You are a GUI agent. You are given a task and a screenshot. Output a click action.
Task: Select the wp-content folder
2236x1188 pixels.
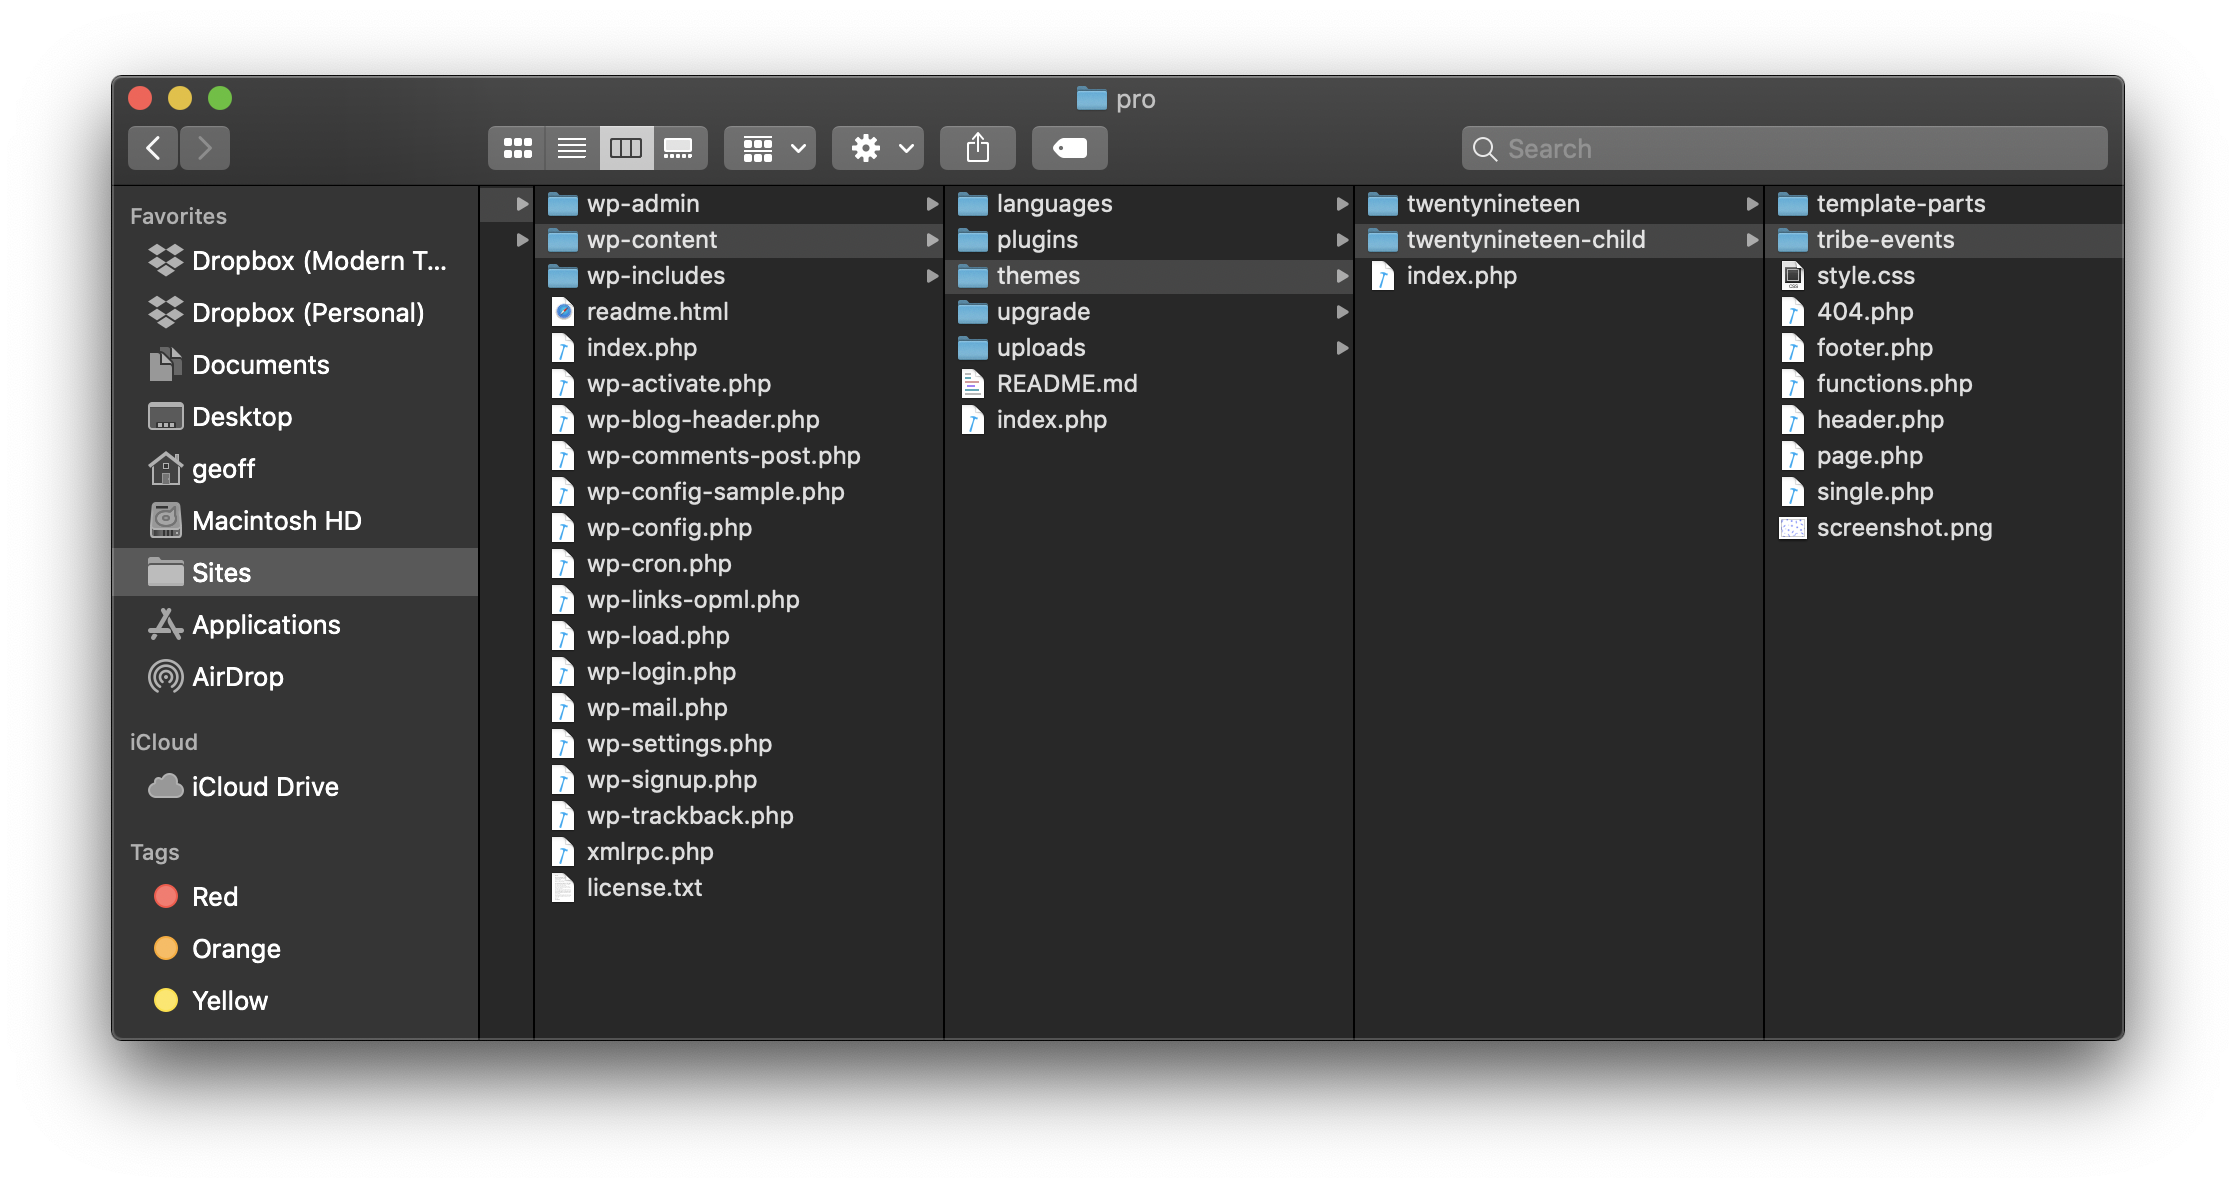tap(739, 240)
